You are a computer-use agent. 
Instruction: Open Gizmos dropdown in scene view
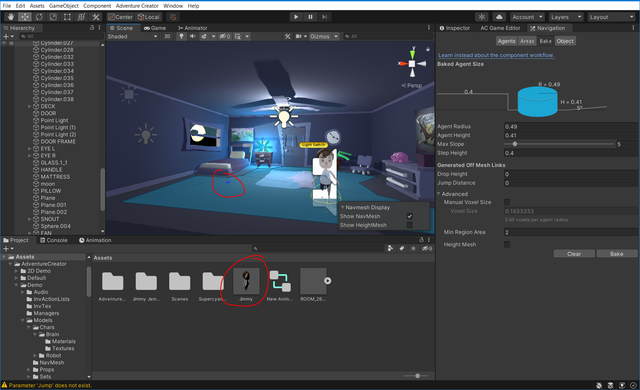point(324,36)
